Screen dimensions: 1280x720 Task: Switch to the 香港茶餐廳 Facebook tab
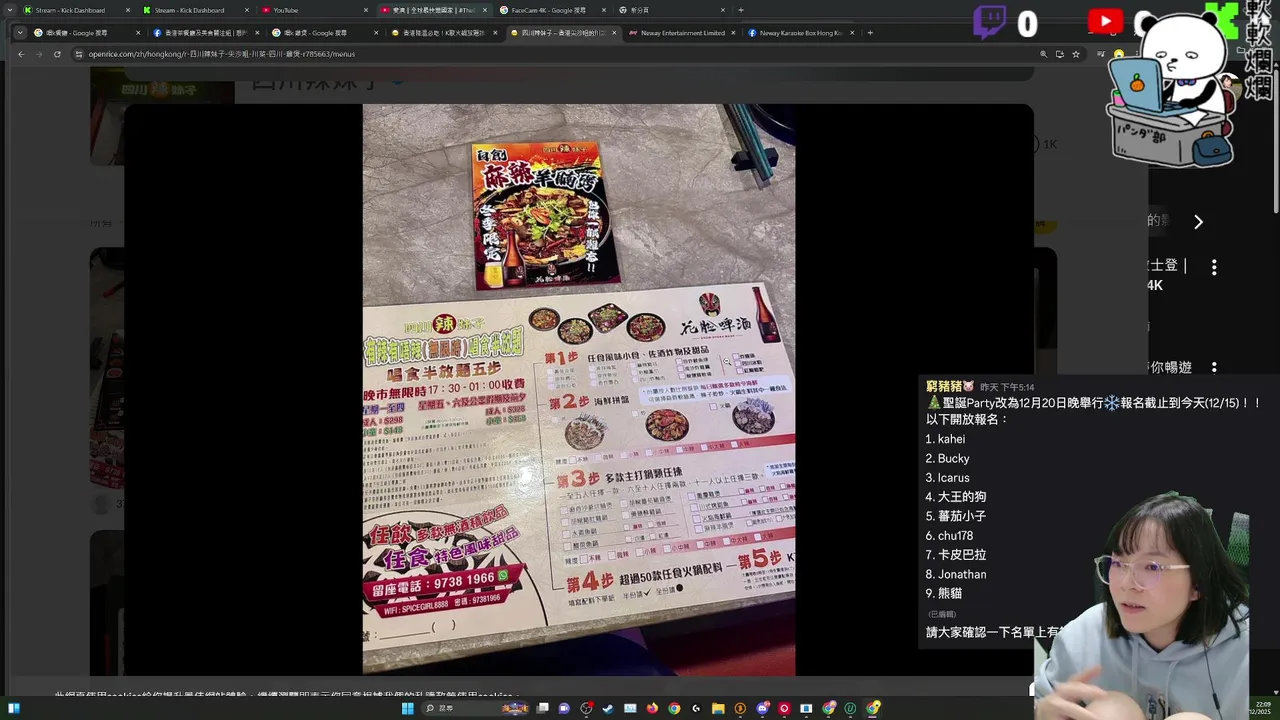coord(205,32)
